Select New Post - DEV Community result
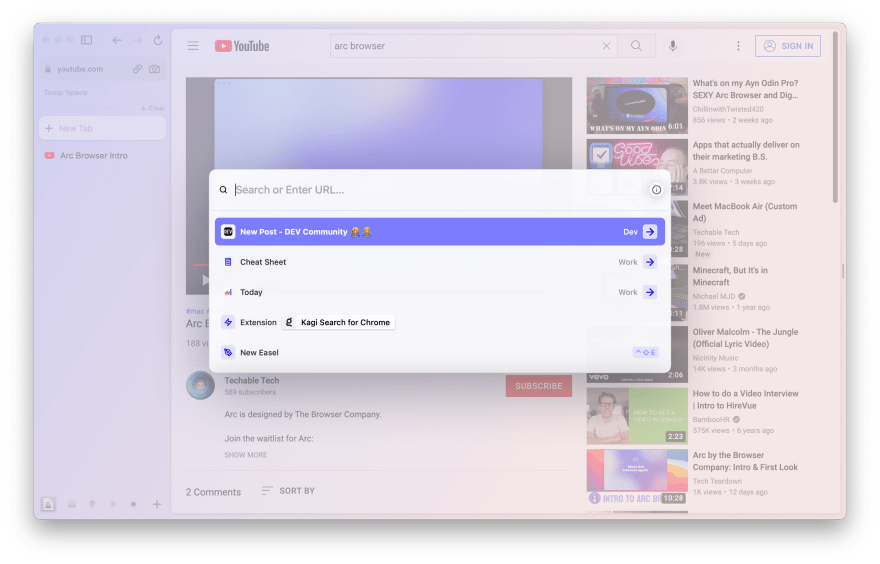This screenshot has width=880, height=564. pos(439,232)
